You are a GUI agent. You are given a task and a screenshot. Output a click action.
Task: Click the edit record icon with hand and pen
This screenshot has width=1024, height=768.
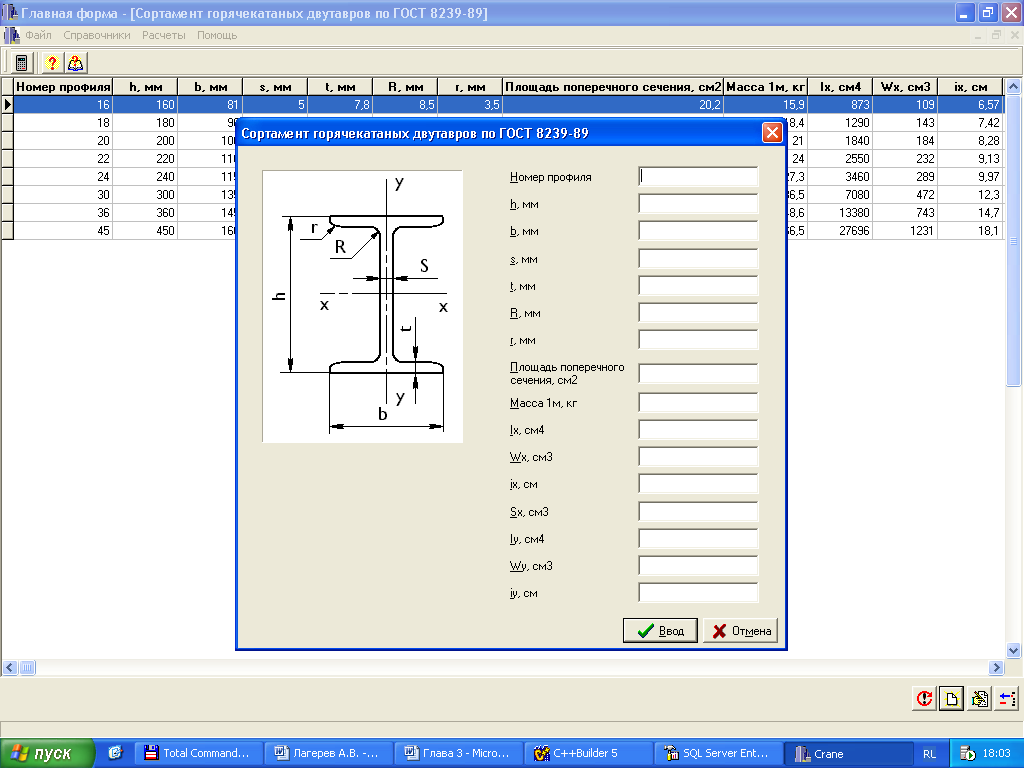979,698
